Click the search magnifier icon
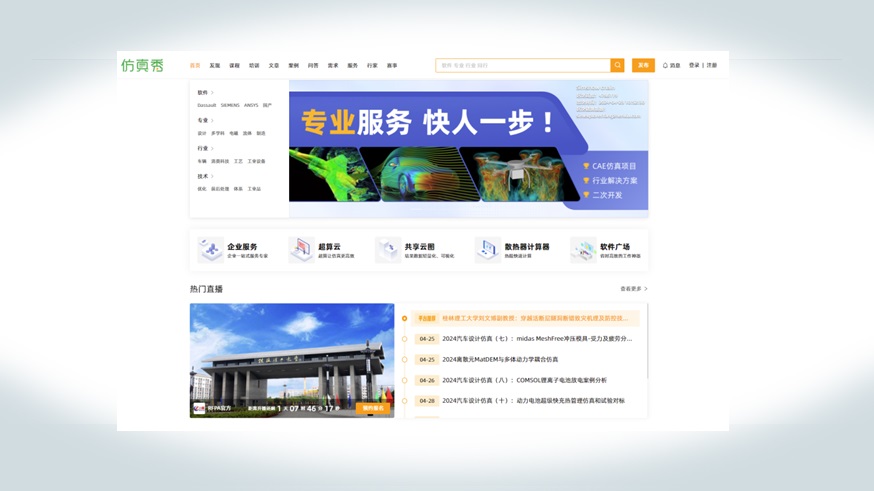 point(617,65)
